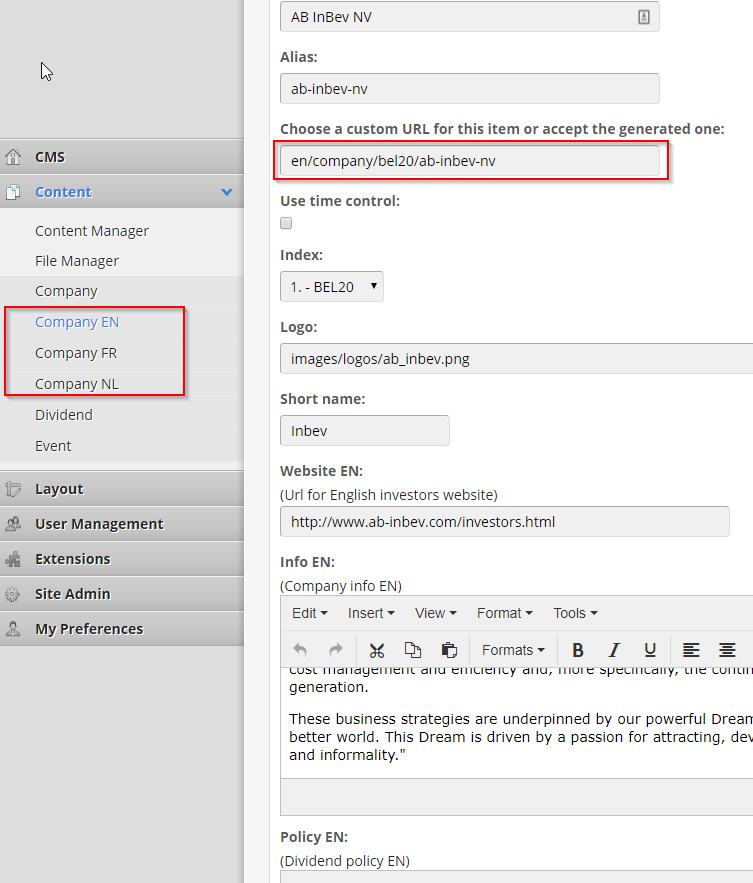Click the name field with AB InBev NV
This screenshot has width=753, height=883.
470,17
